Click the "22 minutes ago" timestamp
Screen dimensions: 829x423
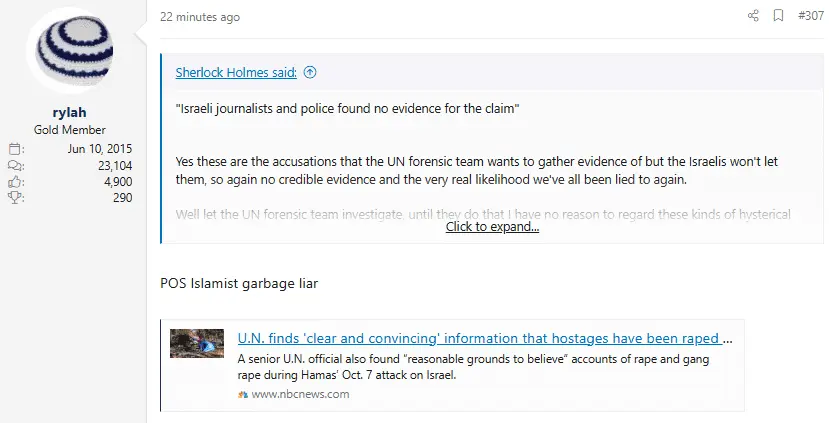[x=200, y=17]
